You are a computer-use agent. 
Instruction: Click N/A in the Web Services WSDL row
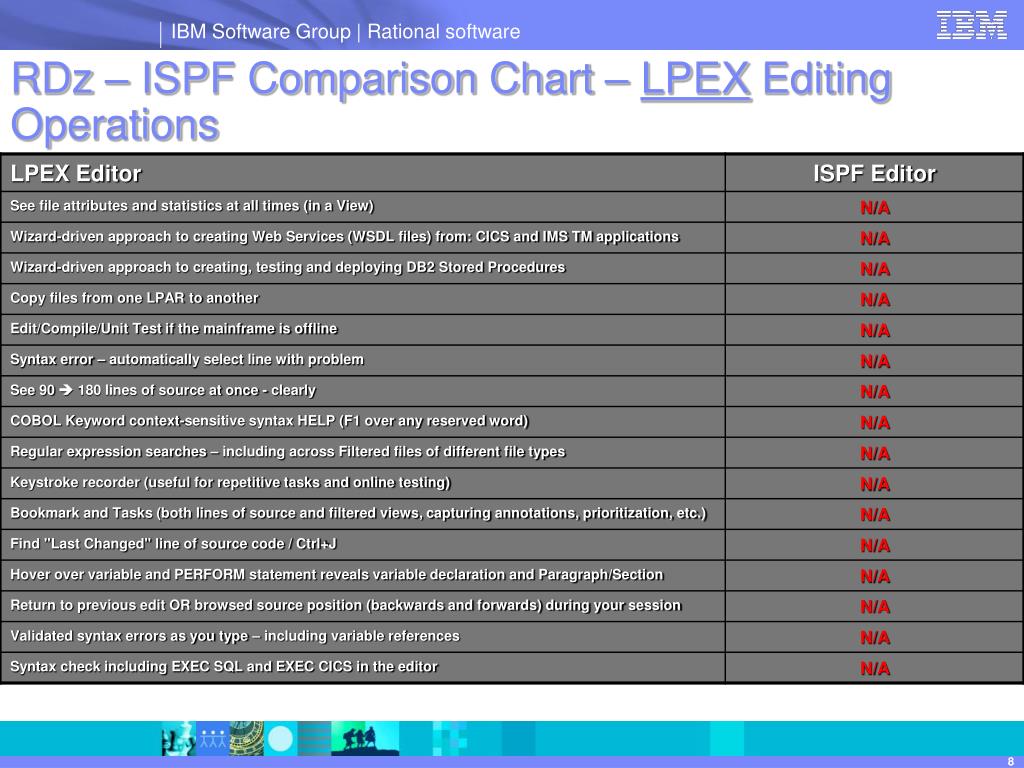[x=874, y=238]
